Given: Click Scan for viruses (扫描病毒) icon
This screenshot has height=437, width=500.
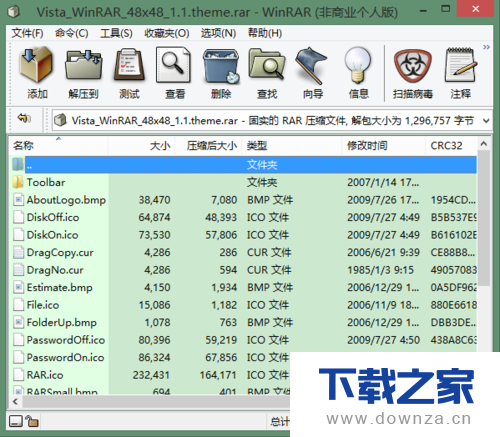Looking at the screenshot, I should [413, 66].
